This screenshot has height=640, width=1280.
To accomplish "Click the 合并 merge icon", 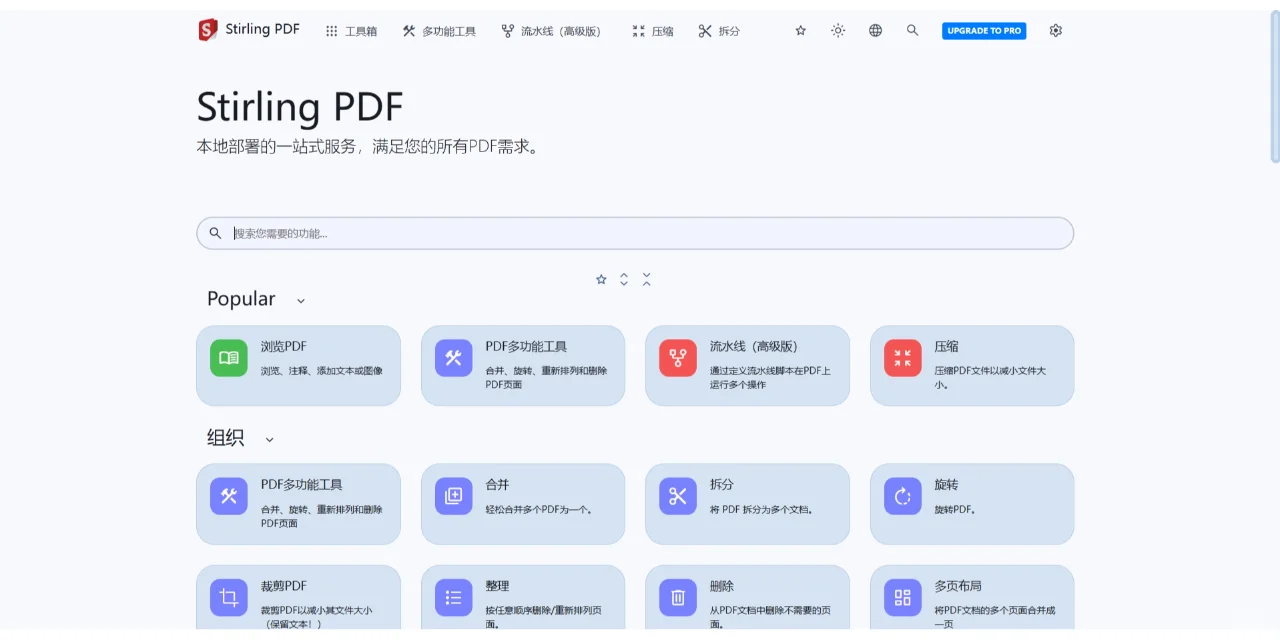I will (454, 496).
